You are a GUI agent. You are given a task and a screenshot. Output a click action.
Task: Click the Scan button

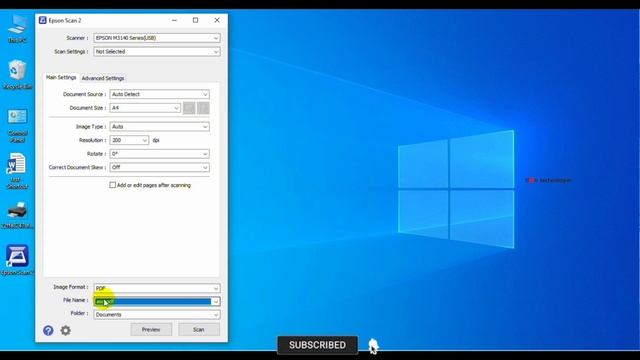pos(199,329)
